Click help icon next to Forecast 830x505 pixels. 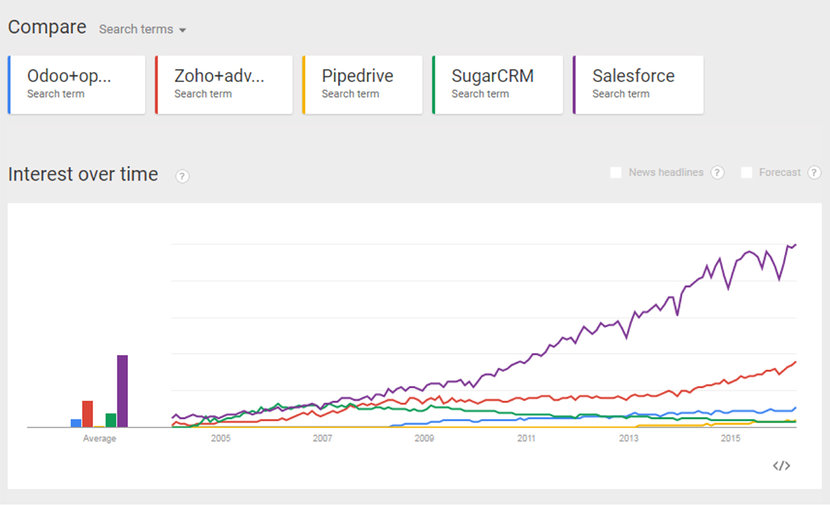[x=814, y=172]
